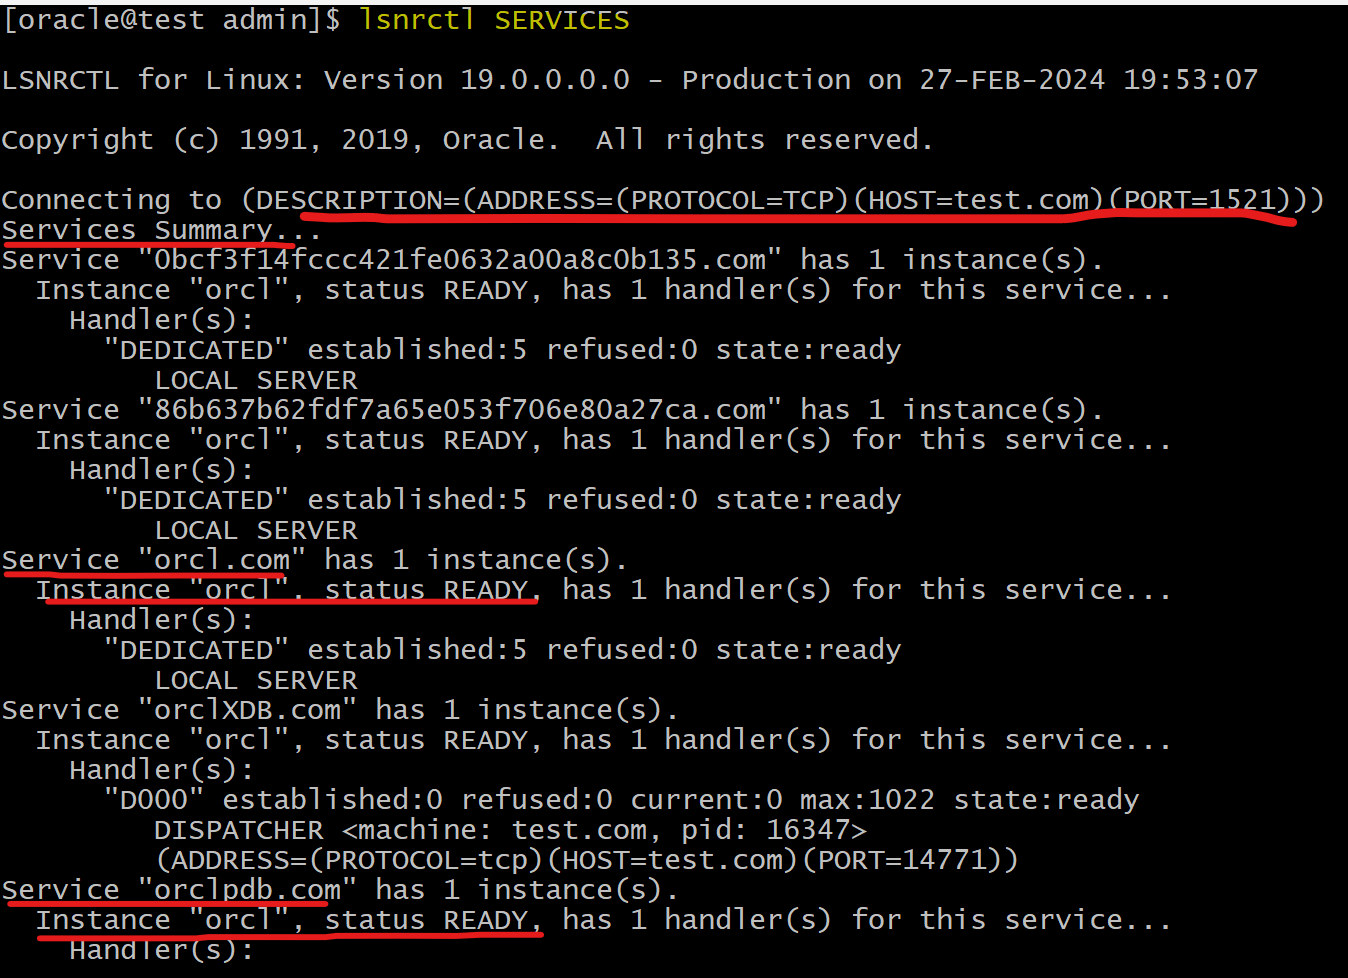The image size is (1348, 978).
Task: Click the underlined Service "orclpdb.com" line
Action: 340,890
